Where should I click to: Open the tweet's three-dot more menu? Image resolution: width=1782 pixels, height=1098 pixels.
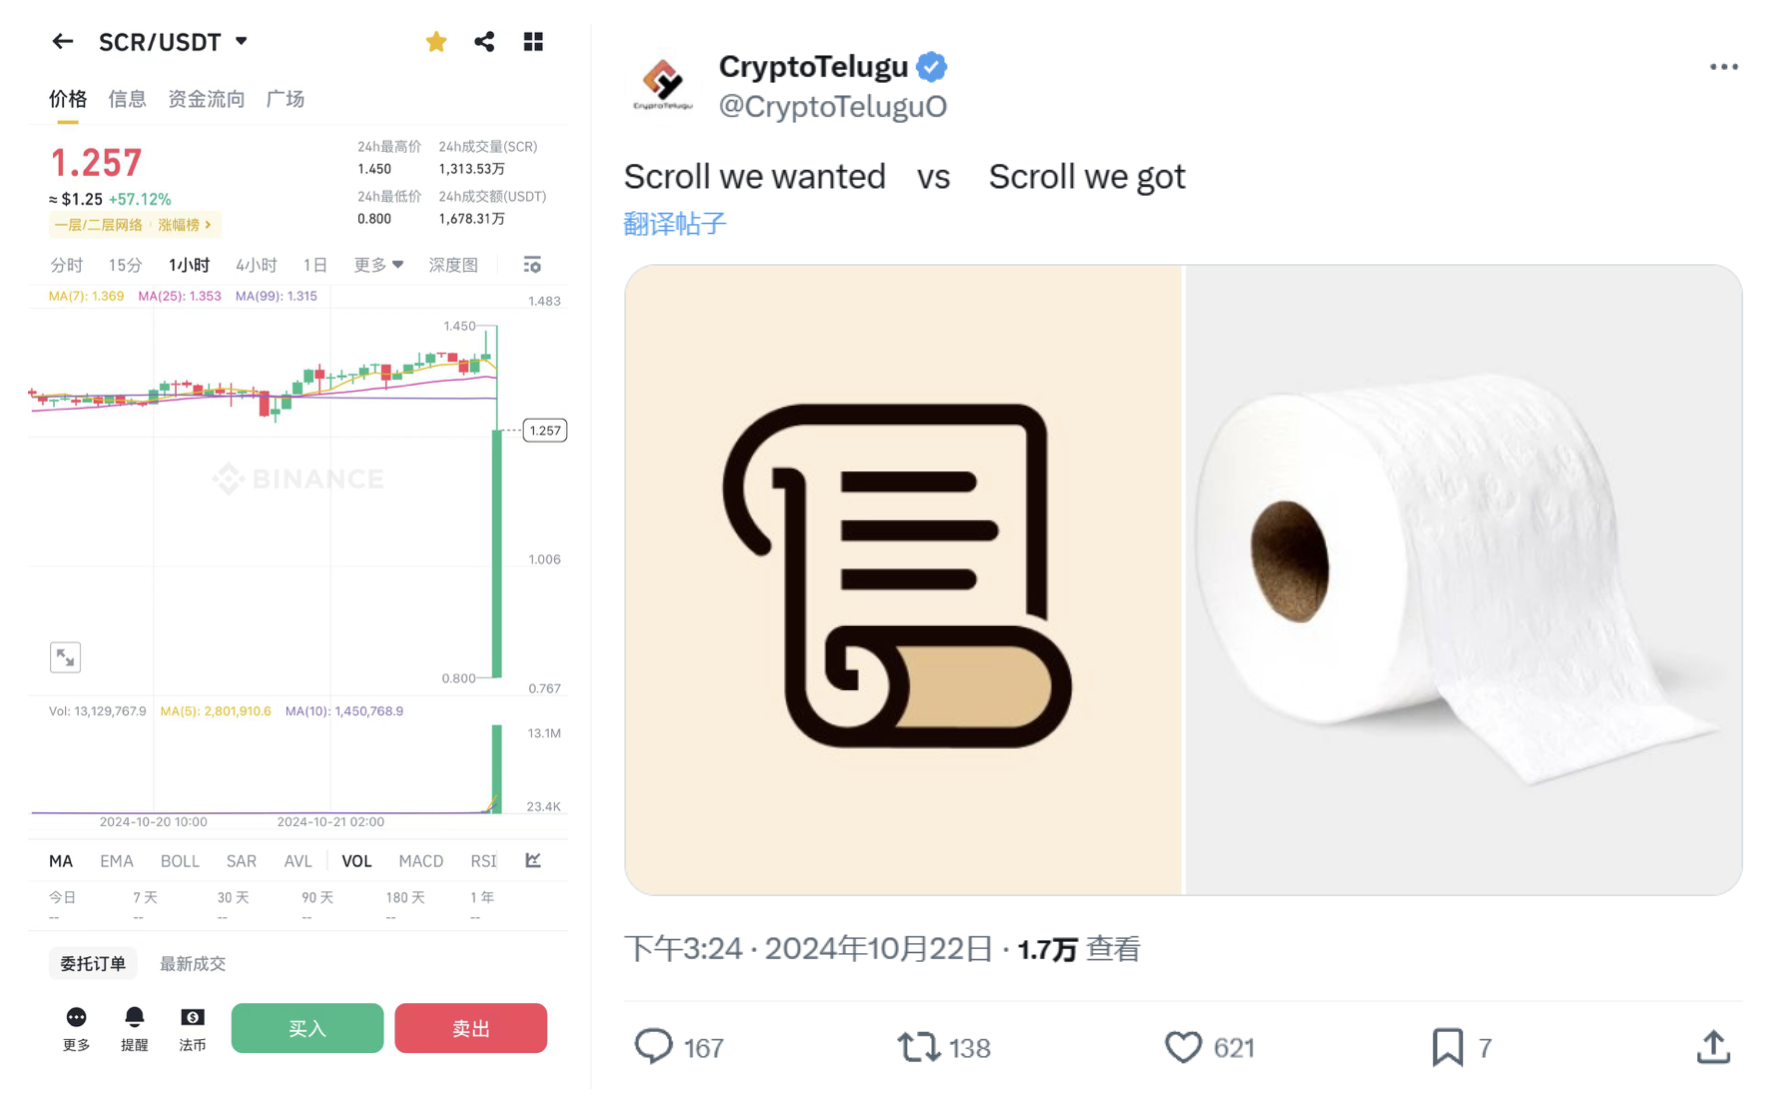[1723, 67]
